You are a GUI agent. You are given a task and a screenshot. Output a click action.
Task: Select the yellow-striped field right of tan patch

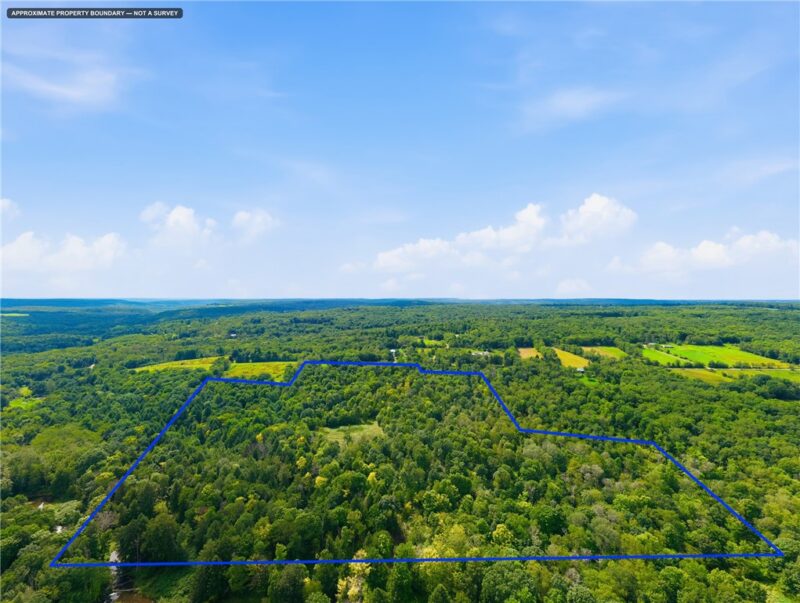[571, 358]
